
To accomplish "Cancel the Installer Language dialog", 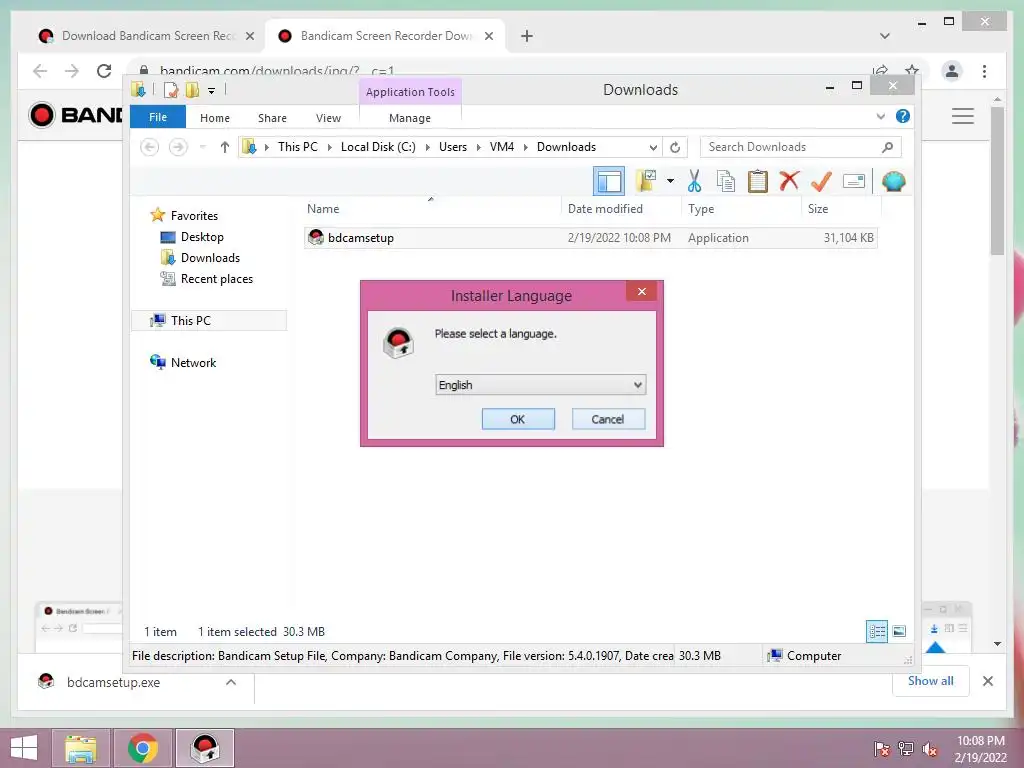I will click(x=608, y=419).
